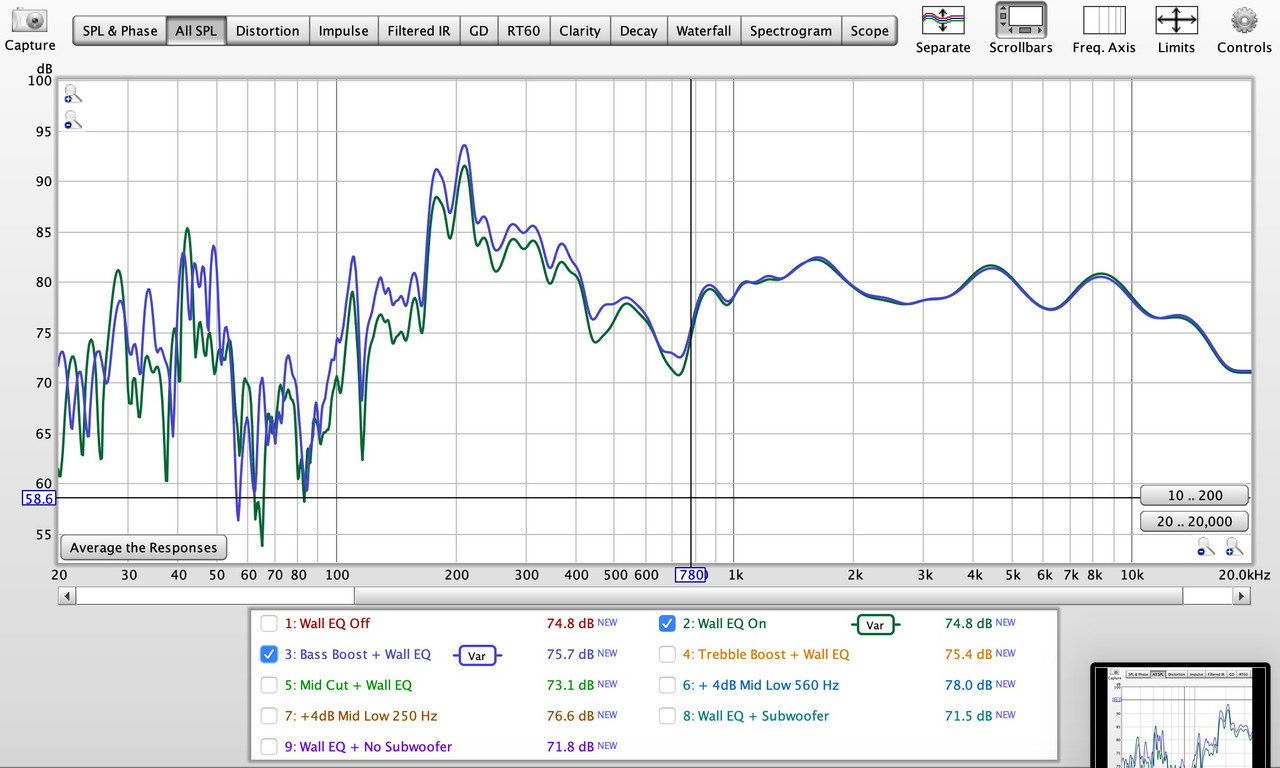1280x768 pixels.
Task: Click the vertical zoom-in magnifier at the top left
Action: point(72,95)
